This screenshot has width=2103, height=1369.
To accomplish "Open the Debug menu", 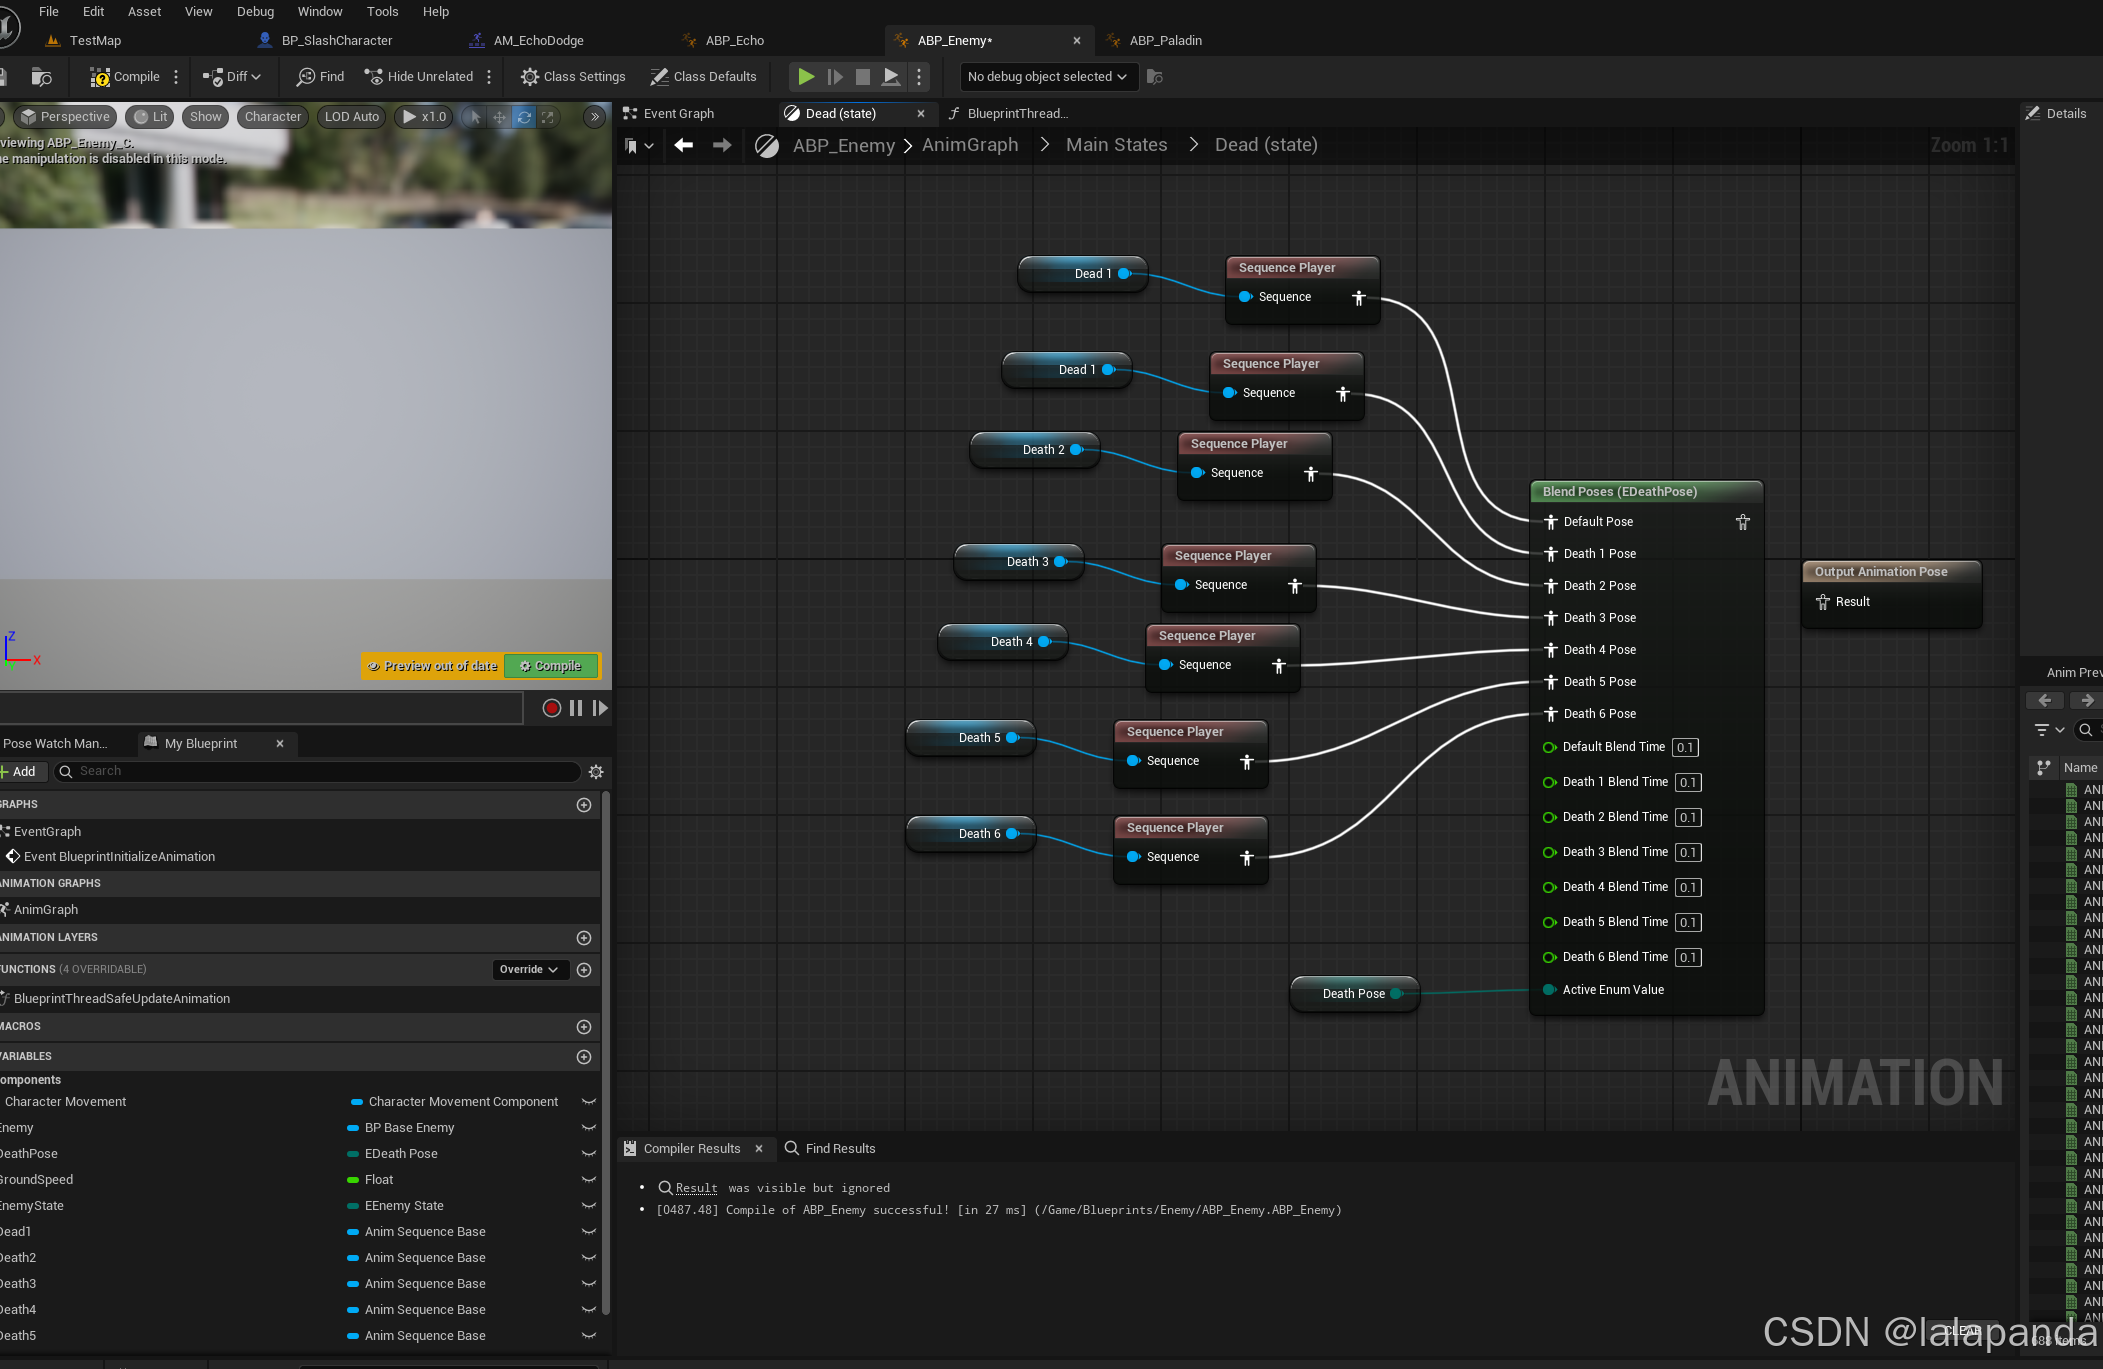I will [x=255, y=12].
